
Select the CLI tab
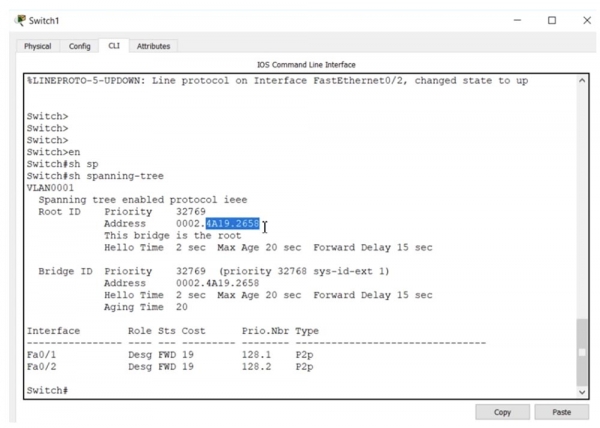click(114, 46)
